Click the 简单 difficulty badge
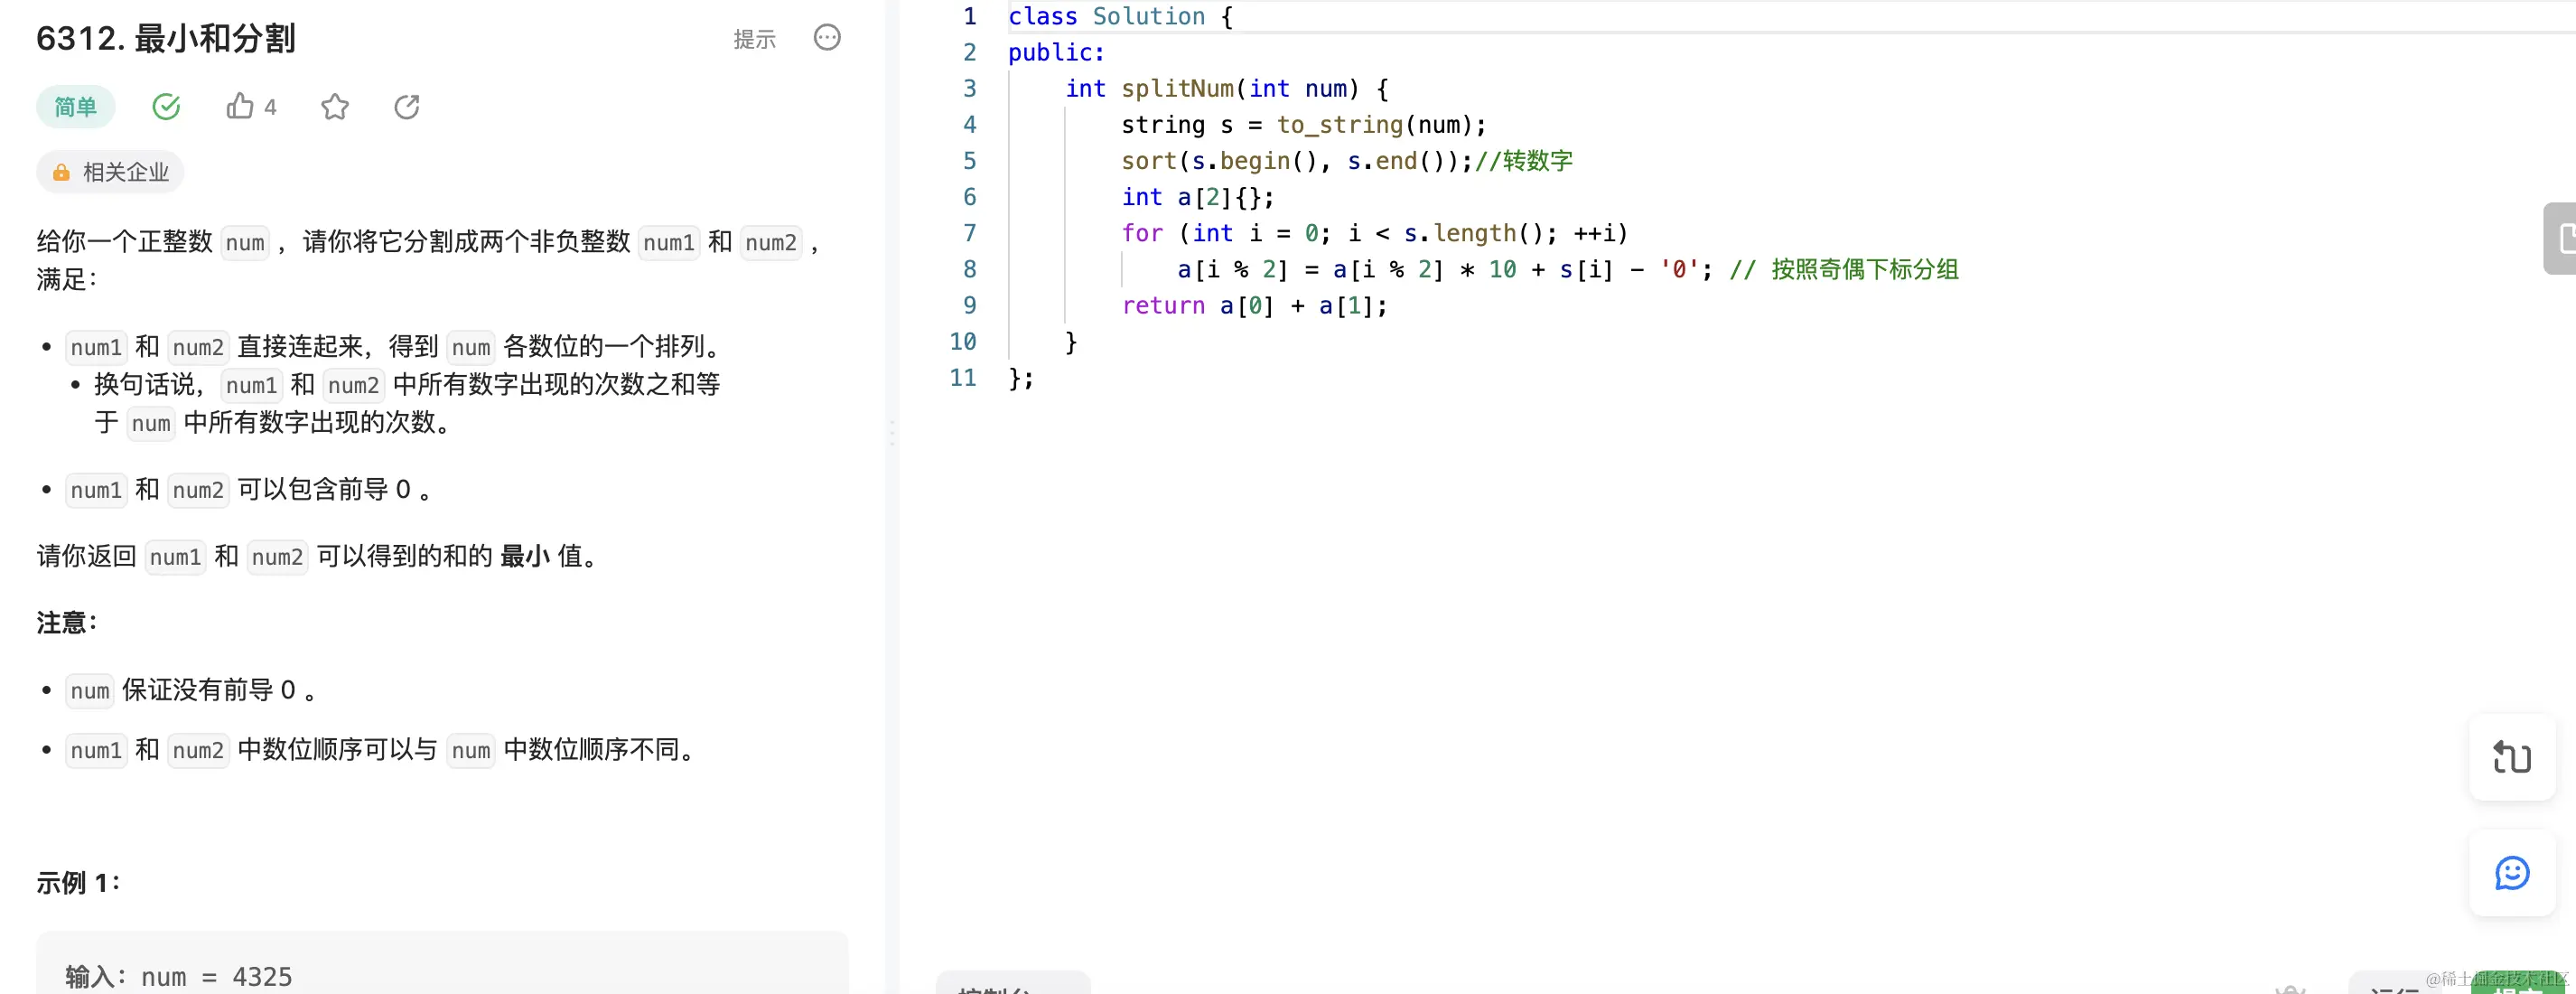 [76, 107]
